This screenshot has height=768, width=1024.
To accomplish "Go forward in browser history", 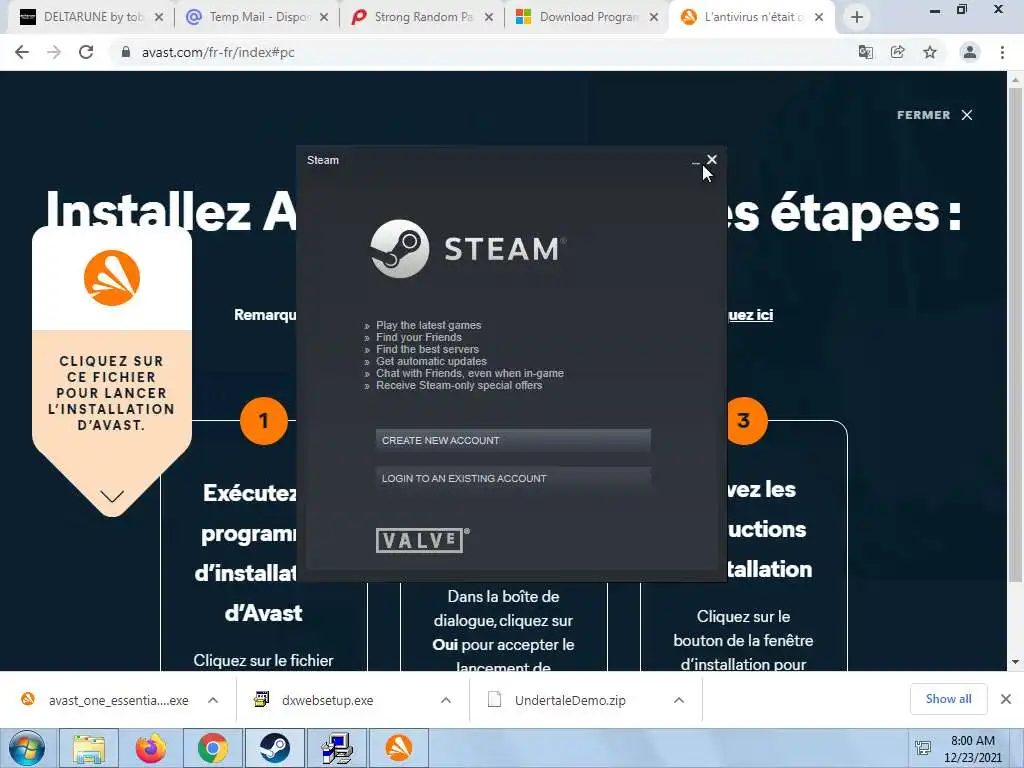I will point(54,52).
